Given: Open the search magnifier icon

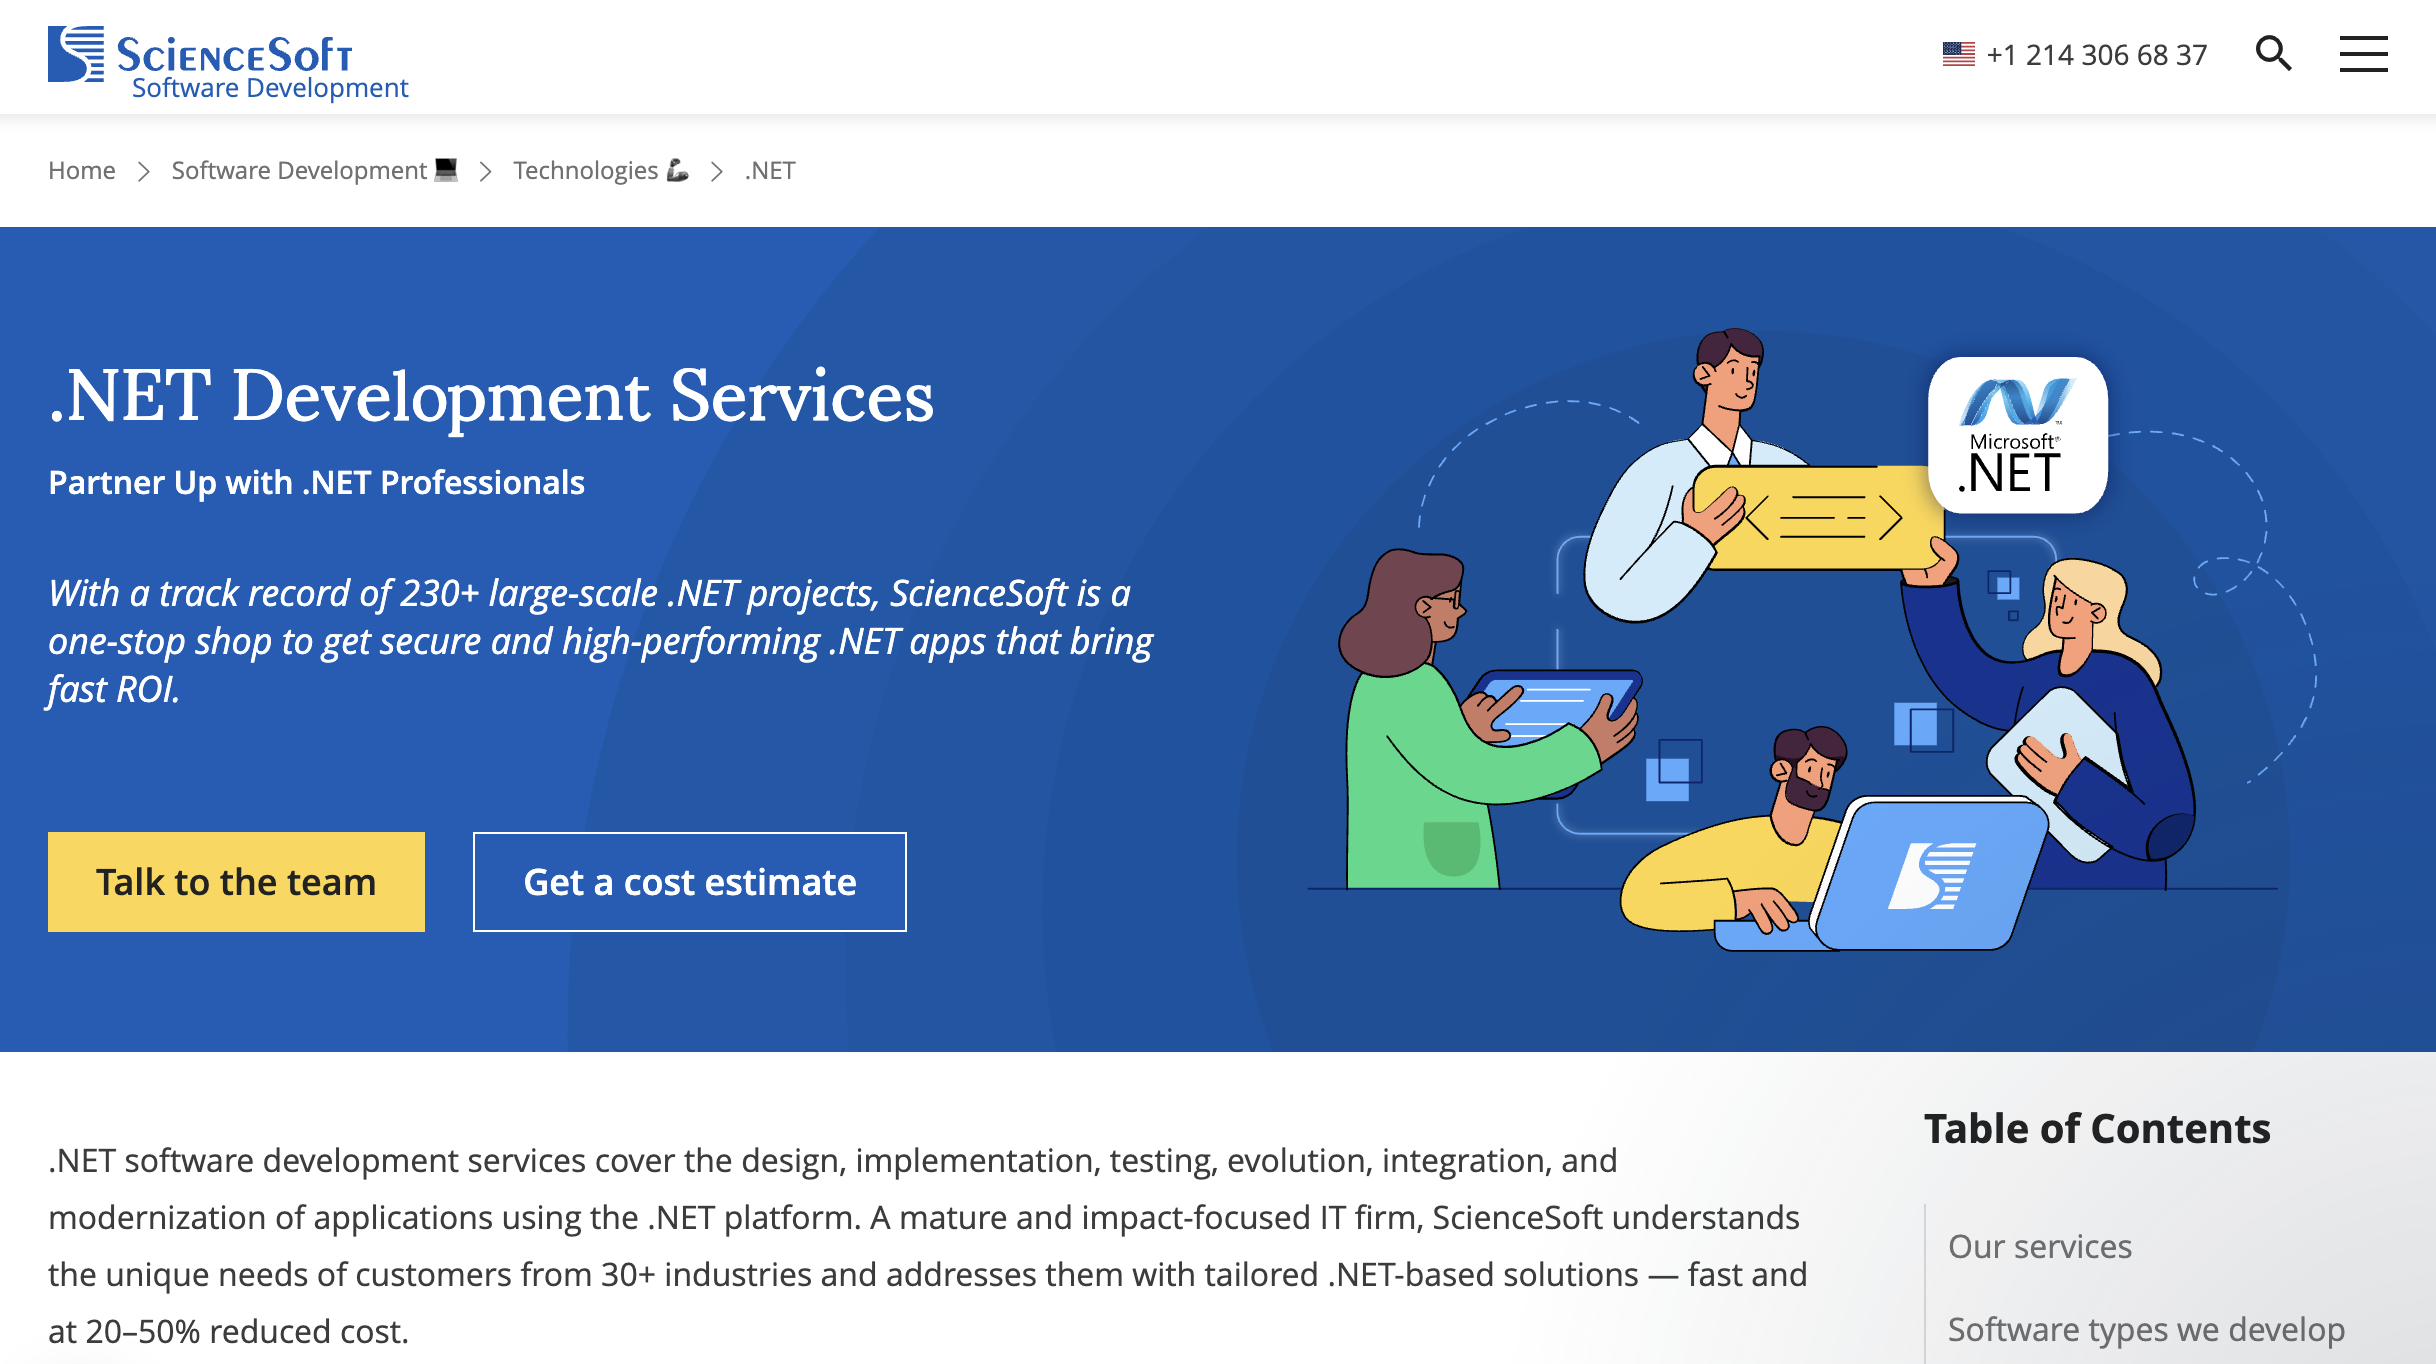Looking at the screenshot, I should (2273, 53).
